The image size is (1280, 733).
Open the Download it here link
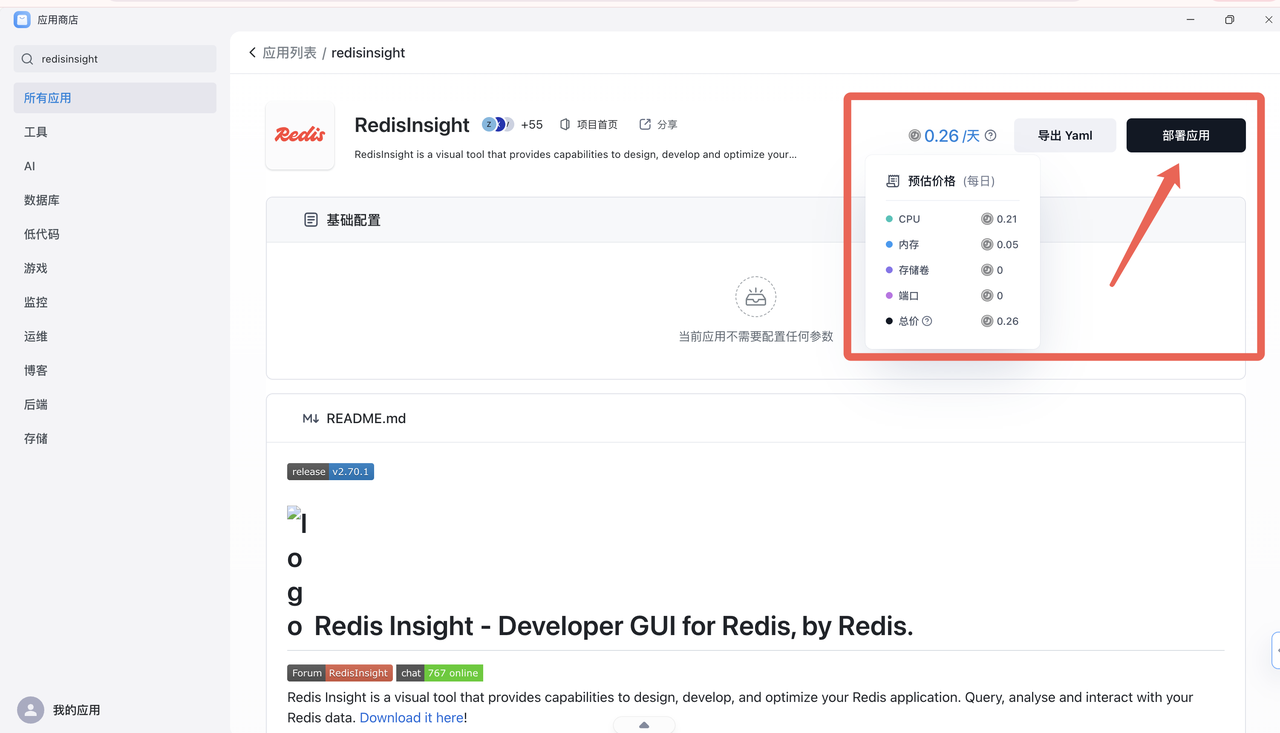click(411, 718)
